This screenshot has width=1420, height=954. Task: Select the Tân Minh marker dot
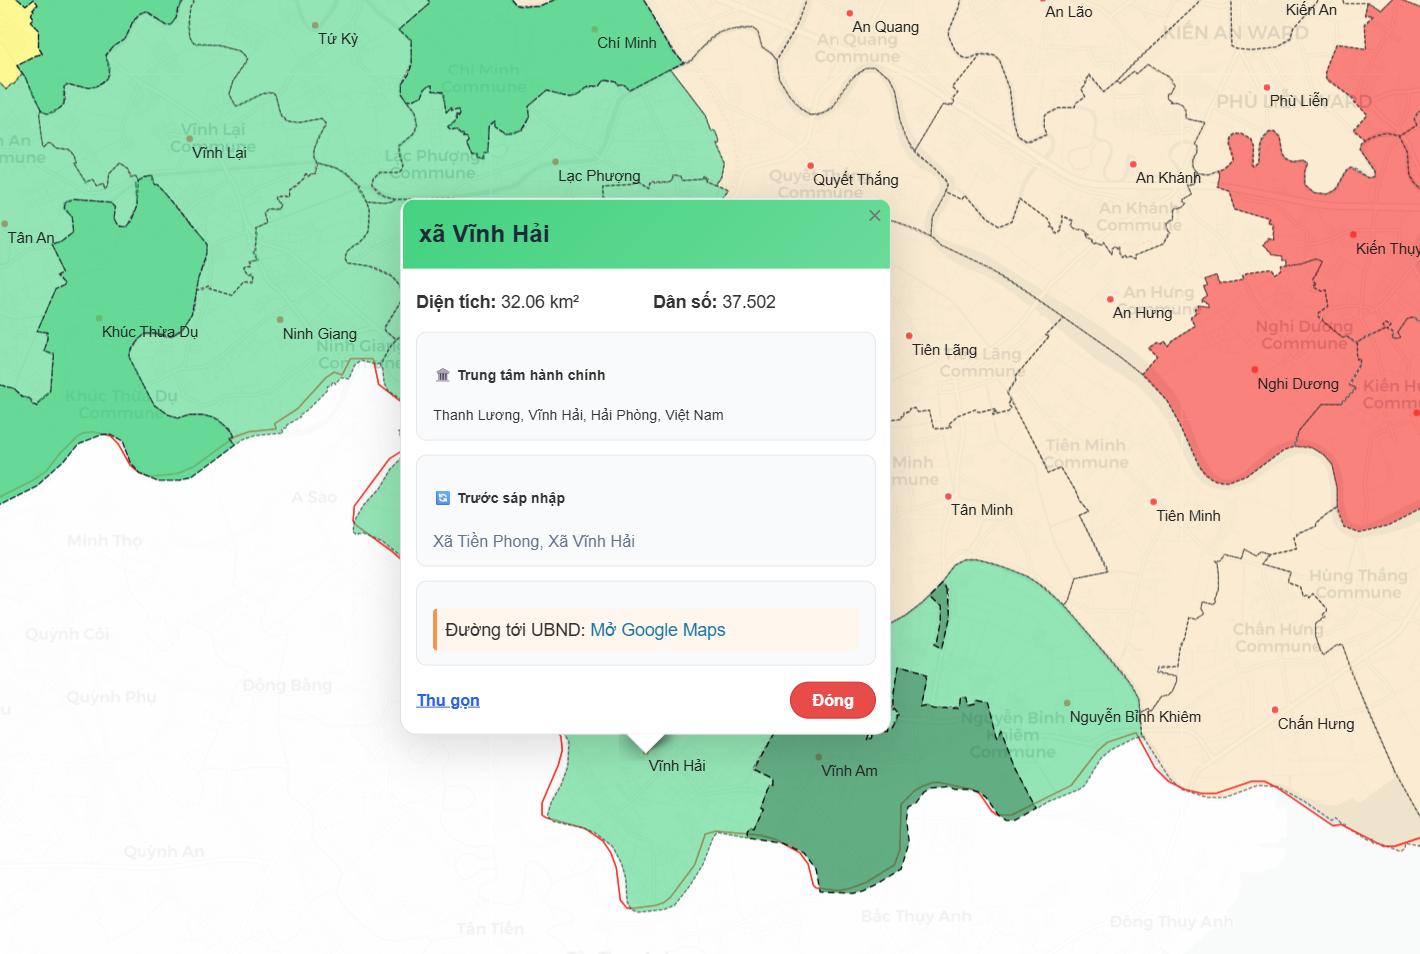(x=948, y=496)
